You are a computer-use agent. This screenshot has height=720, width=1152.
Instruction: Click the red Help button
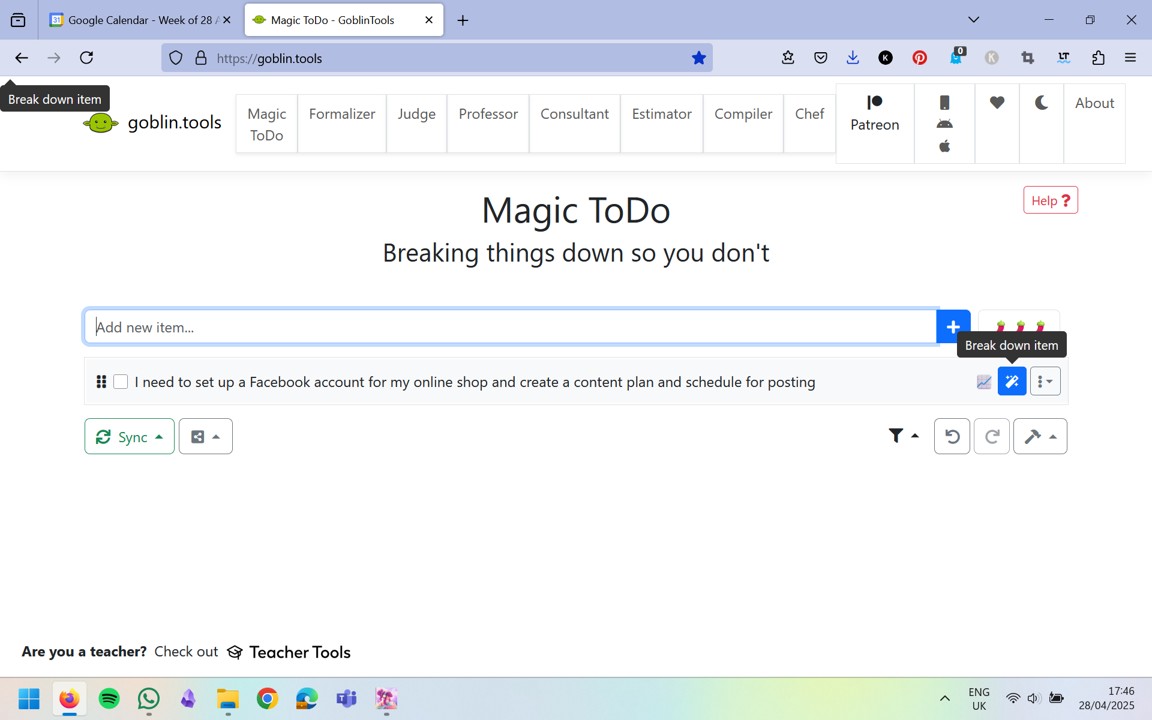[1050, 200]
